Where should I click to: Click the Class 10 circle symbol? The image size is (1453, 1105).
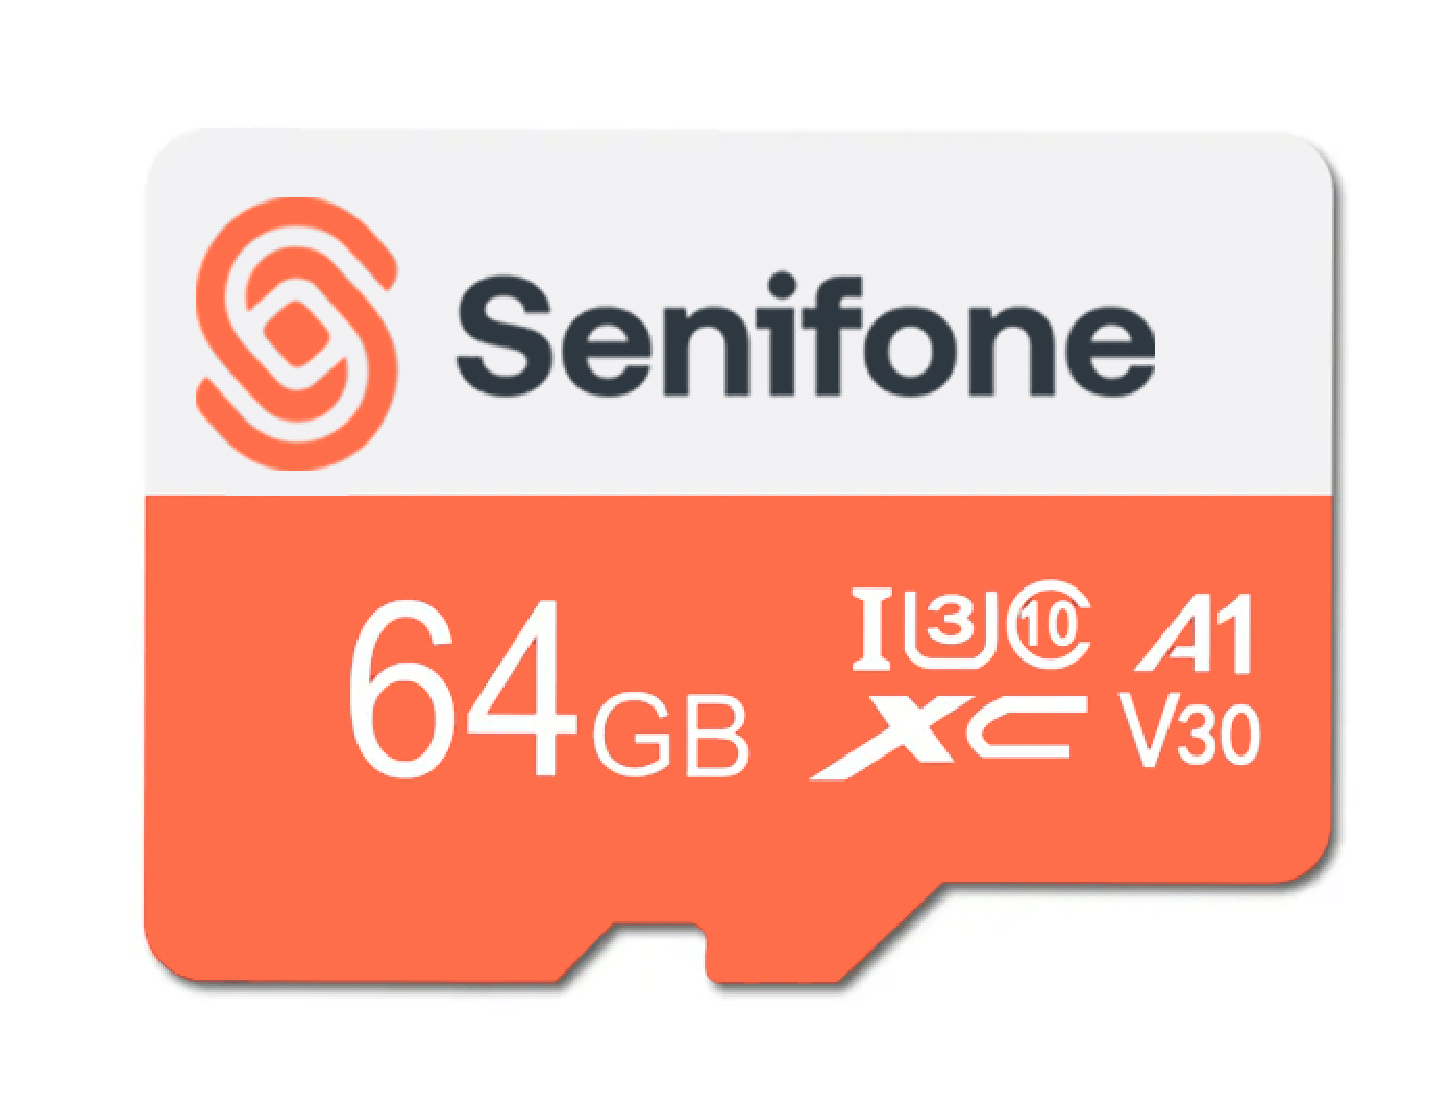tap(1048, 626)
